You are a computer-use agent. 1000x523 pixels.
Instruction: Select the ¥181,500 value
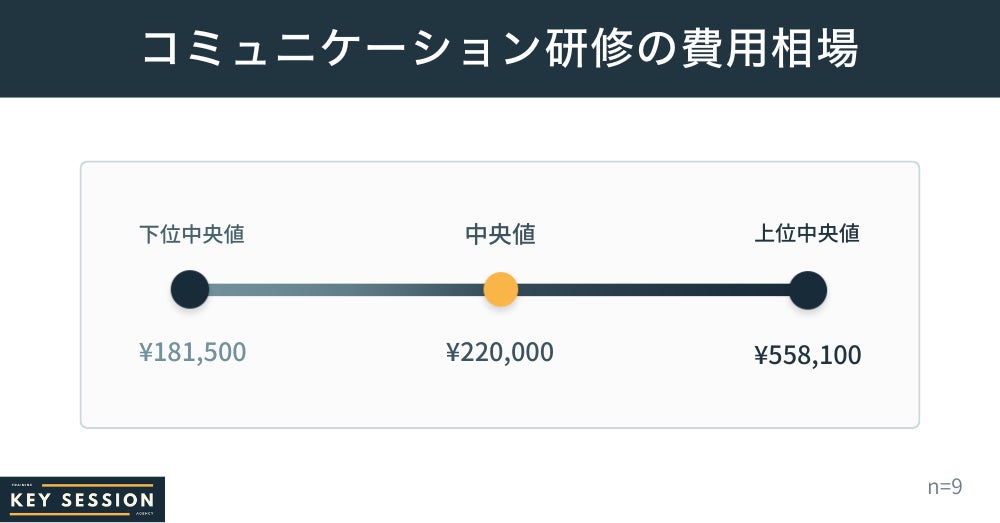pos(192,352)
